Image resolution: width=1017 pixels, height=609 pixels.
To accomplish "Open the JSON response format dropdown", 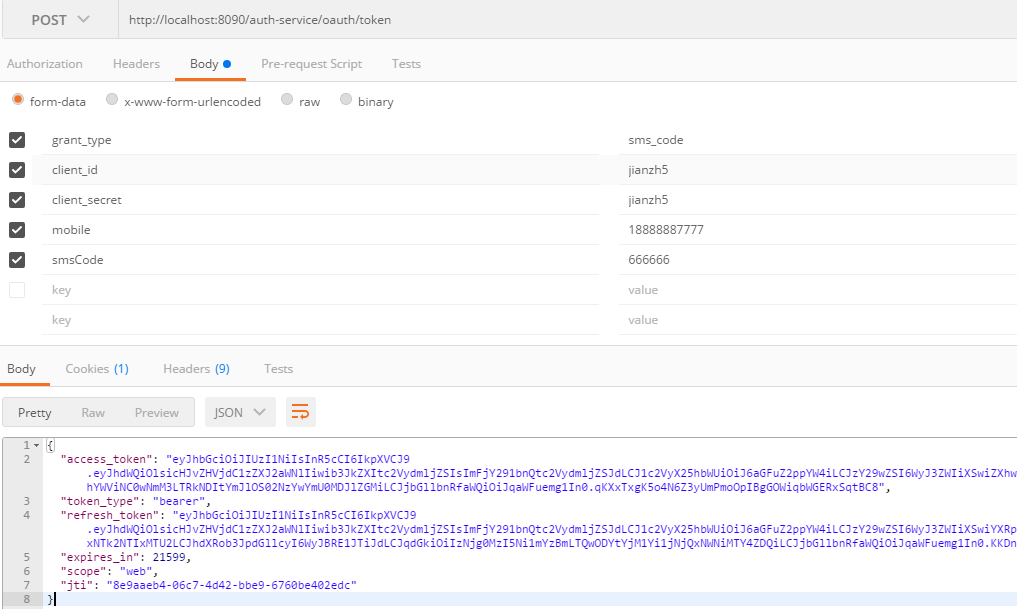I will (240, 411).
